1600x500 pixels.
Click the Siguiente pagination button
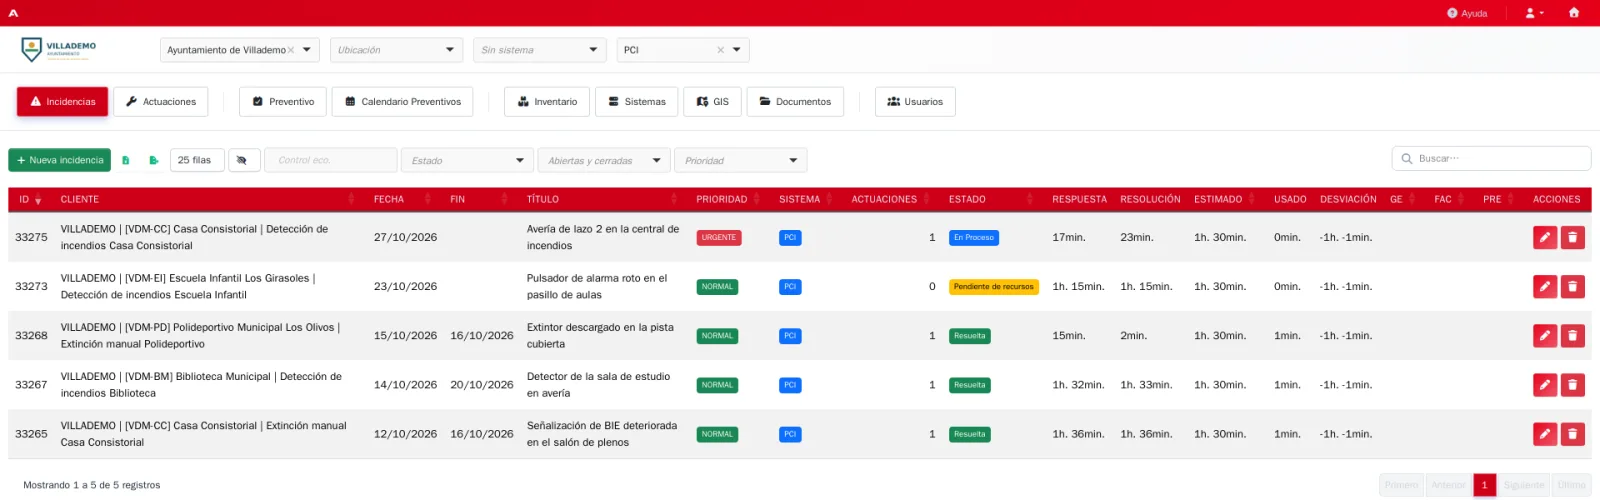click(x=1524, y=485)
